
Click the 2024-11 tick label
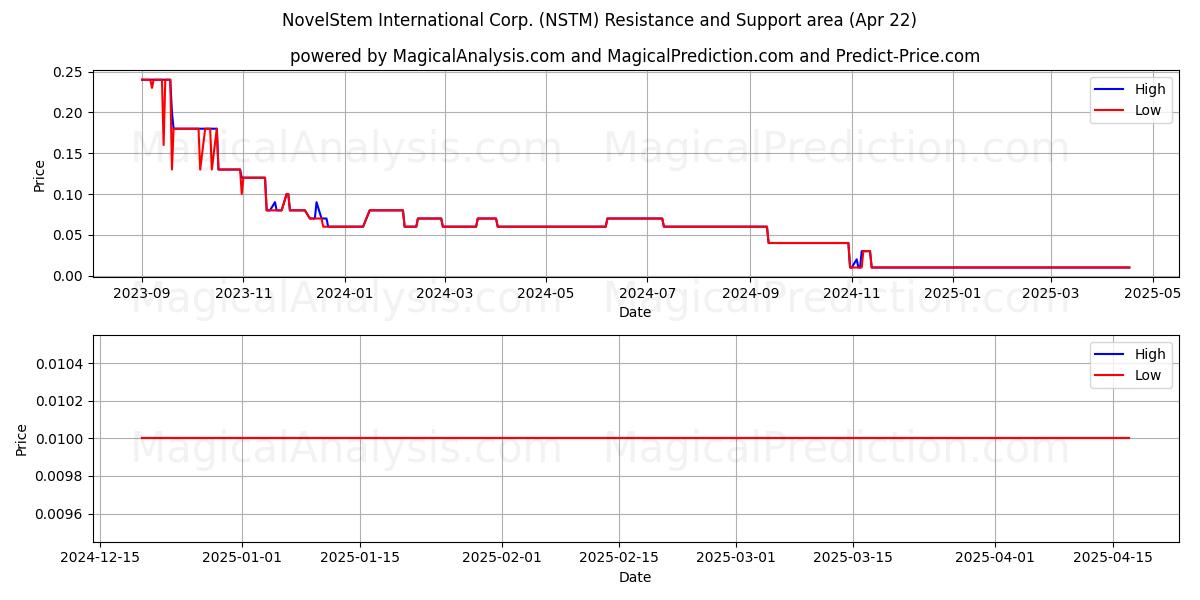click(850, 293)
